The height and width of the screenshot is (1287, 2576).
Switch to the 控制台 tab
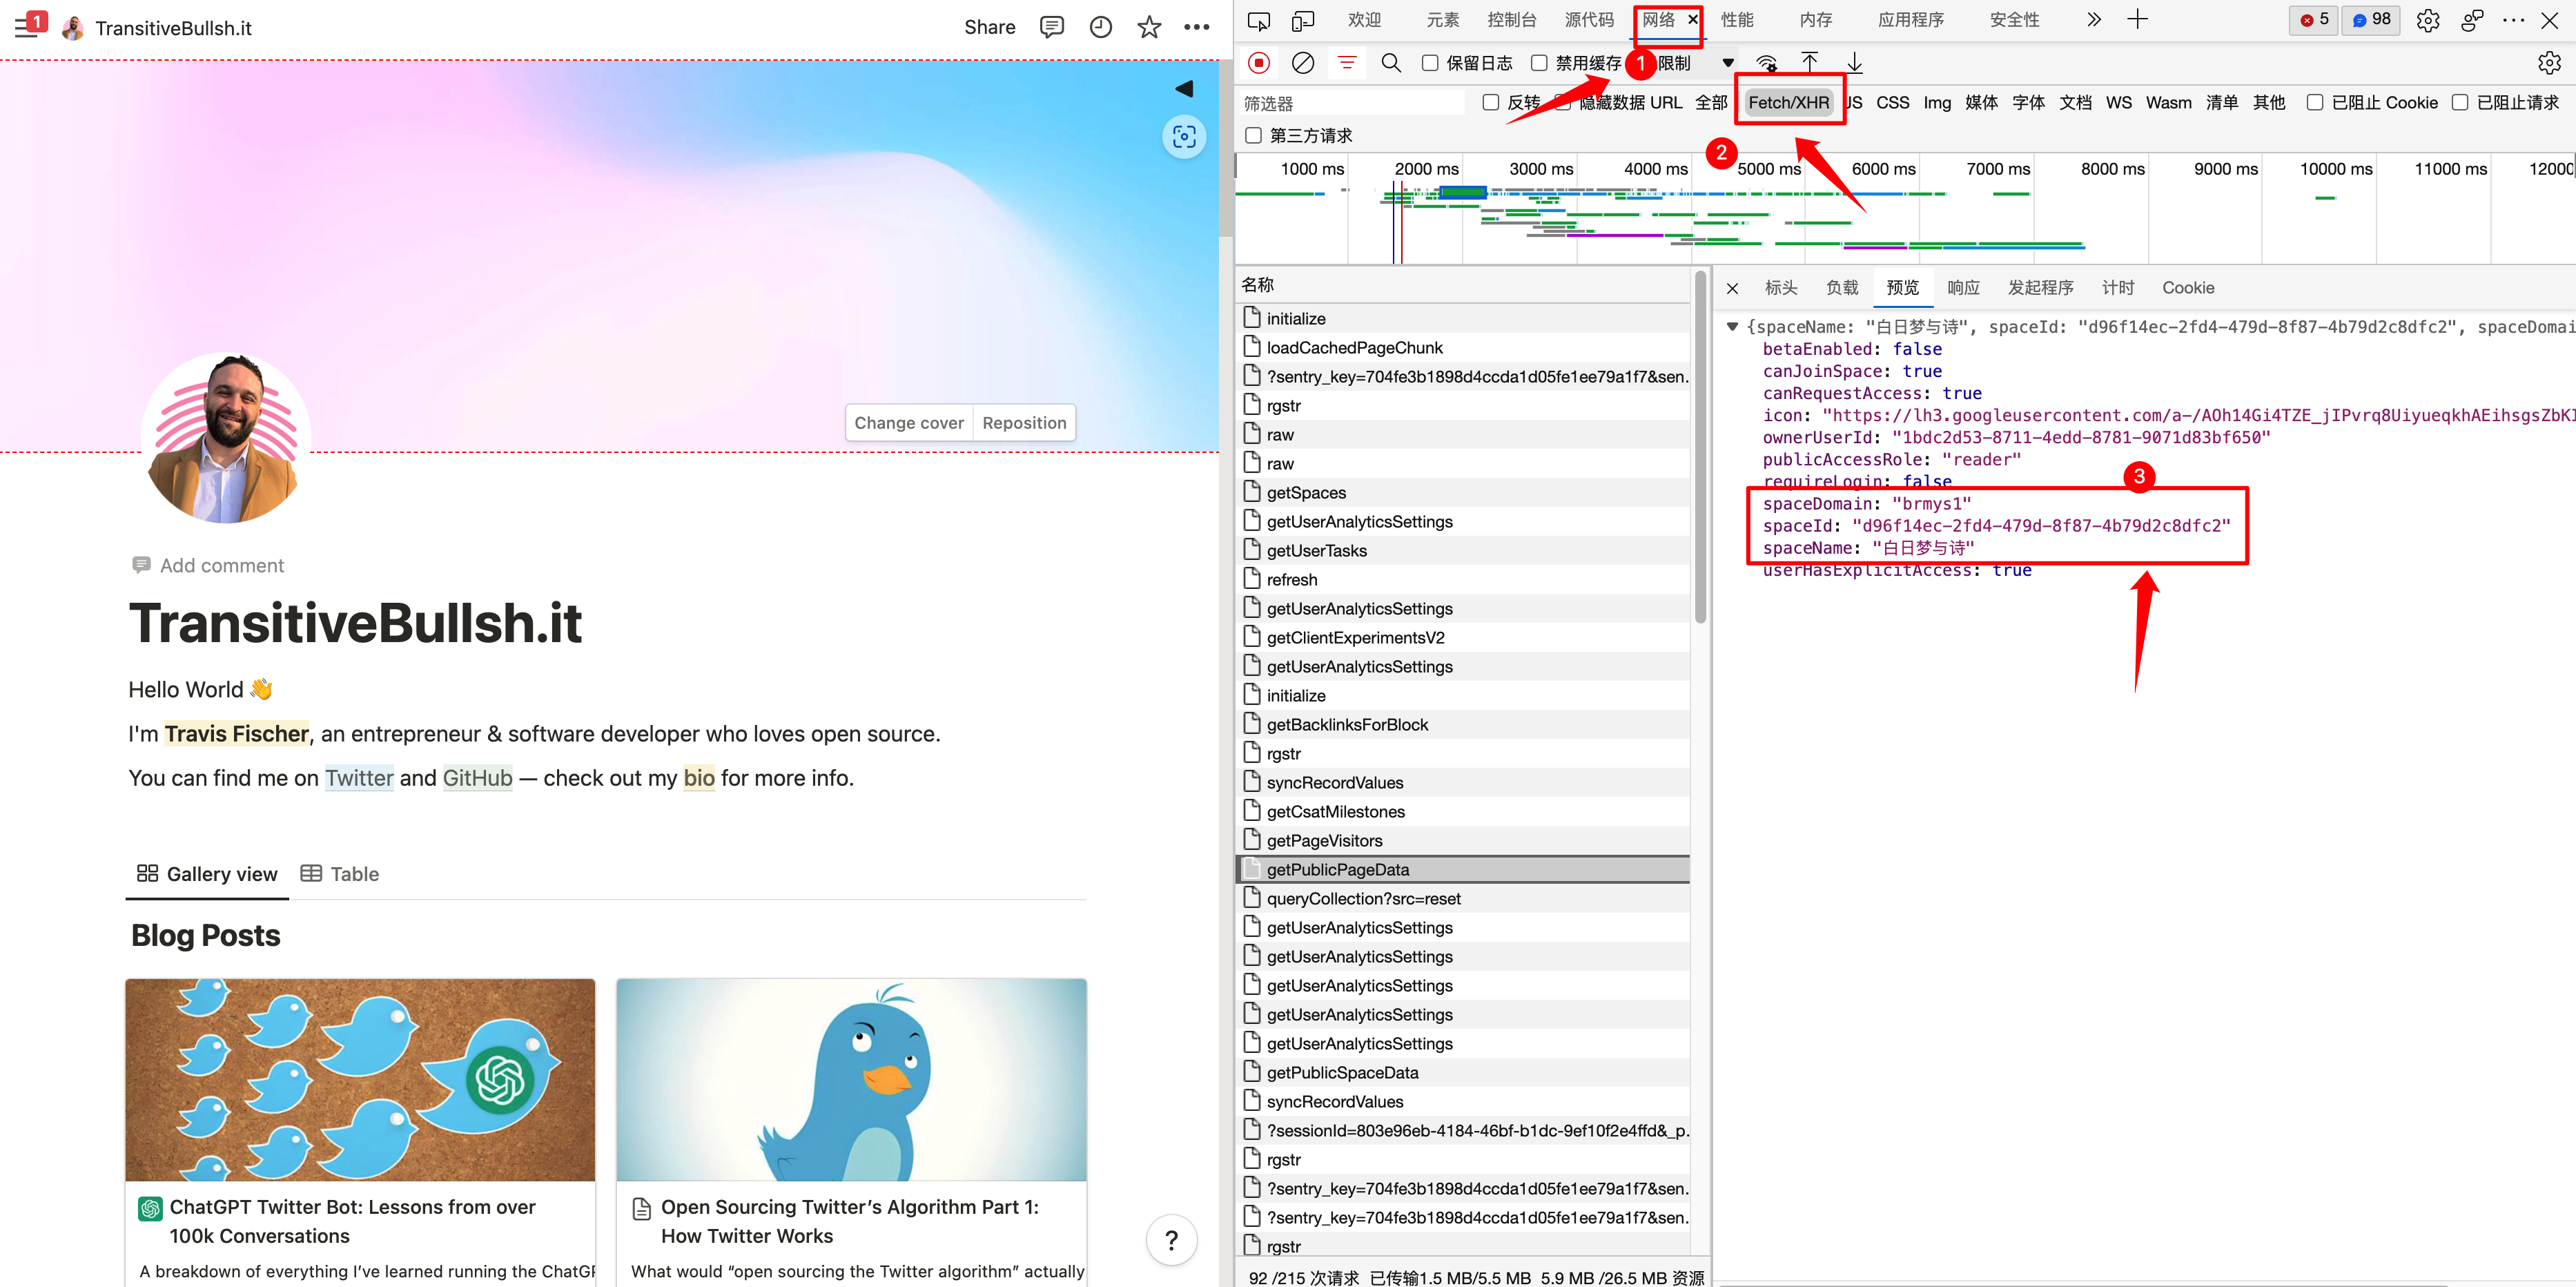pyautogui.click(x=1511, y=20)
